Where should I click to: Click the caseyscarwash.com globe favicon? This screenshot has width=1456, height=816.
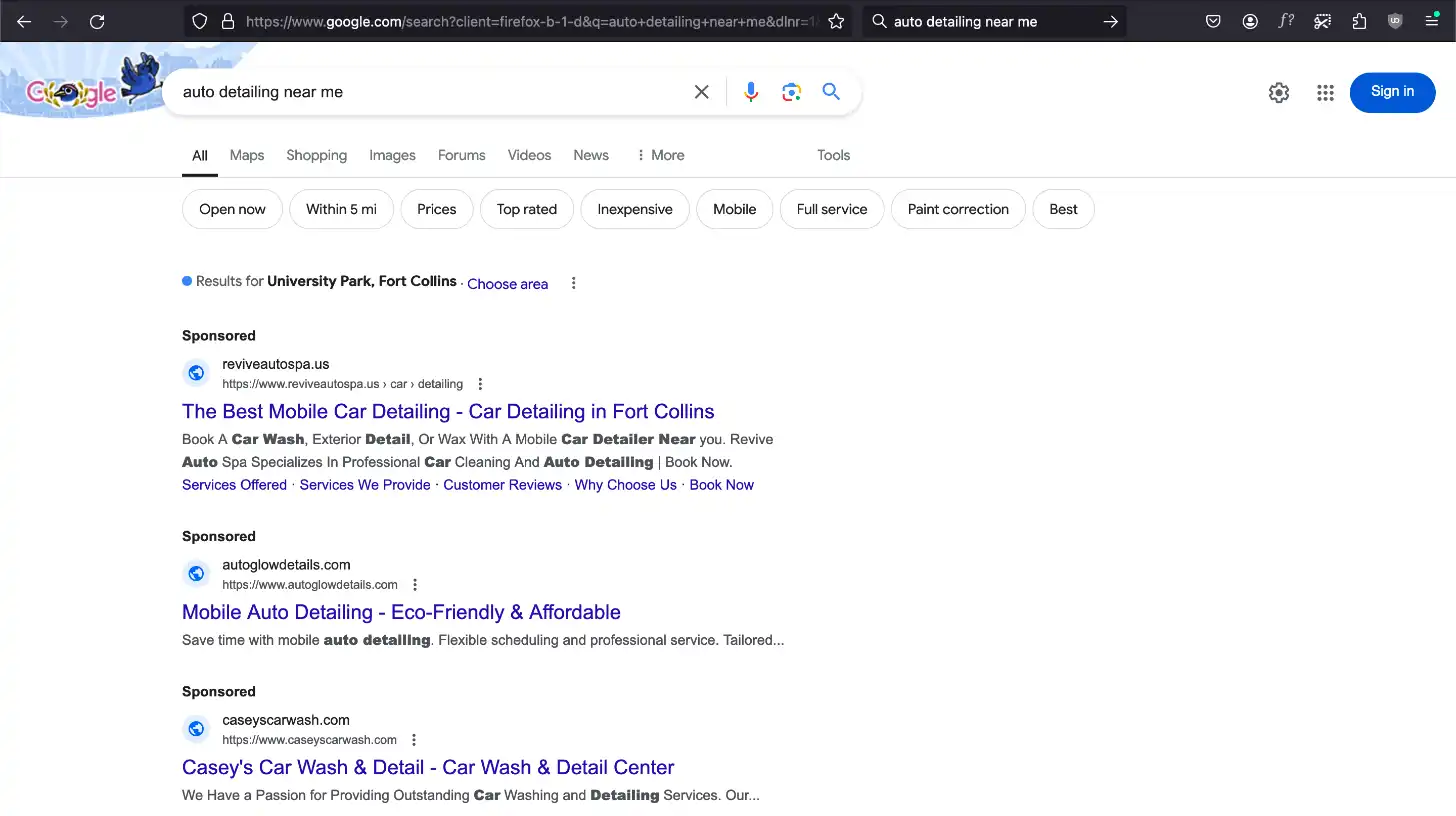pyautogui.click(x=196, y=729)
